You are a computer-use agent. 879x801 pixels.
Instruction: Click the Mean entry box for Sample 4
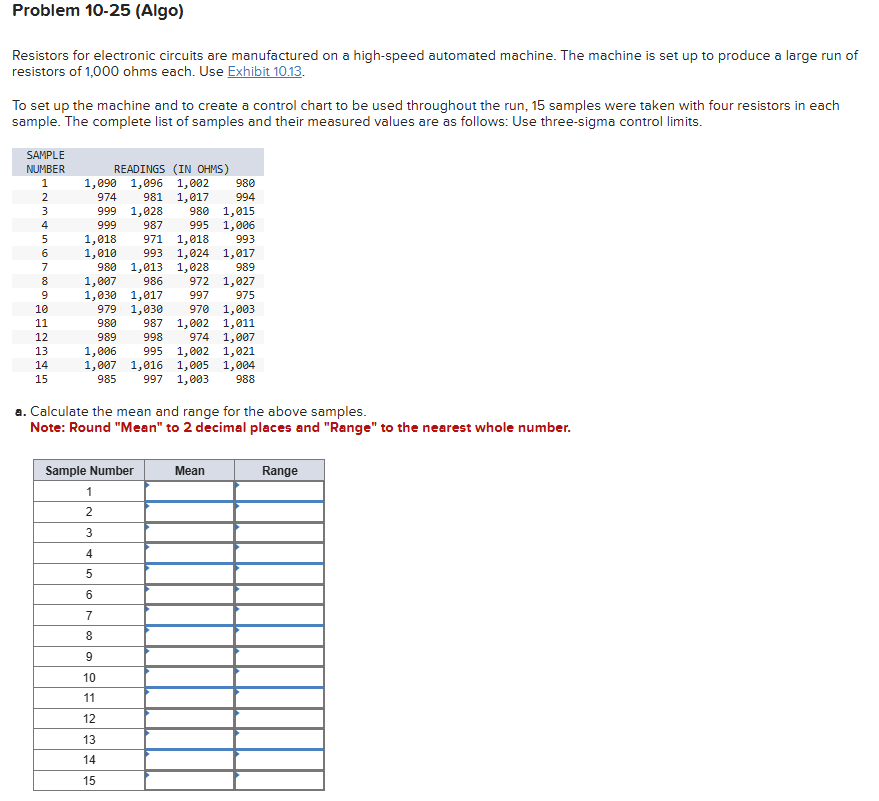(x=189, y=552)
